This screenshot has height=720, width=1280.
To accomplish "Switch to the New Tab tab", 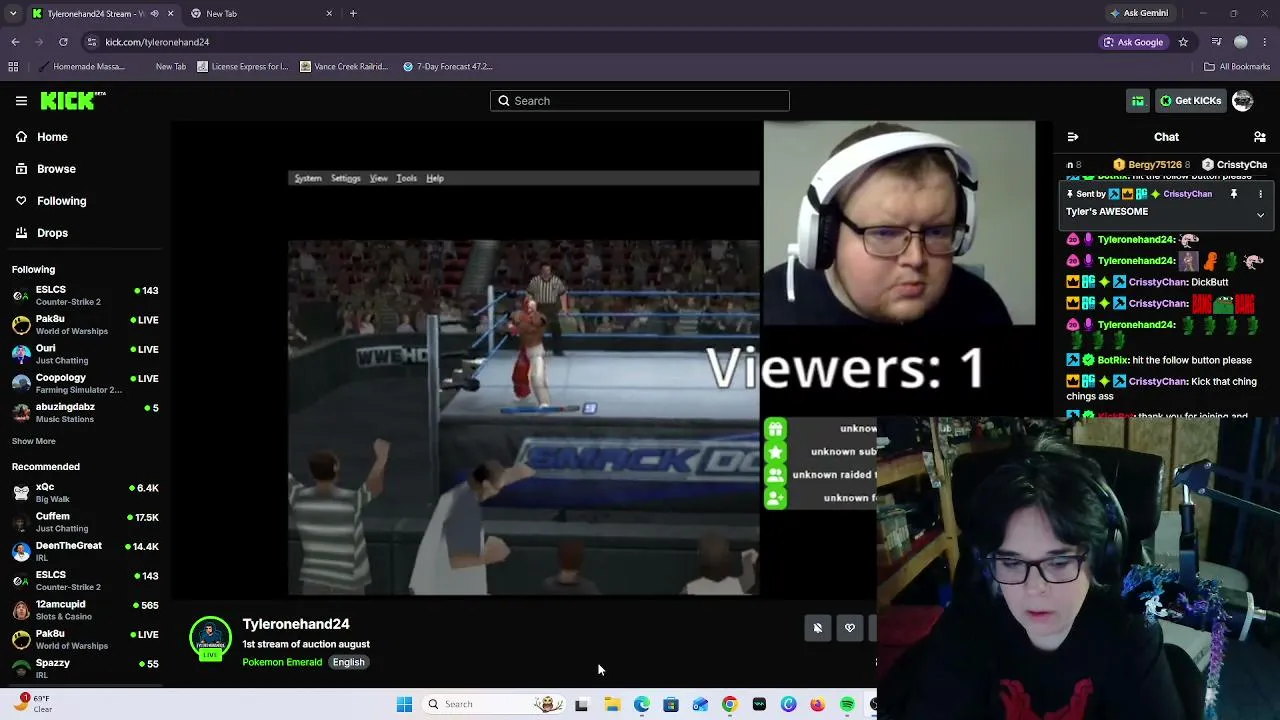I will tap(260, 14).
